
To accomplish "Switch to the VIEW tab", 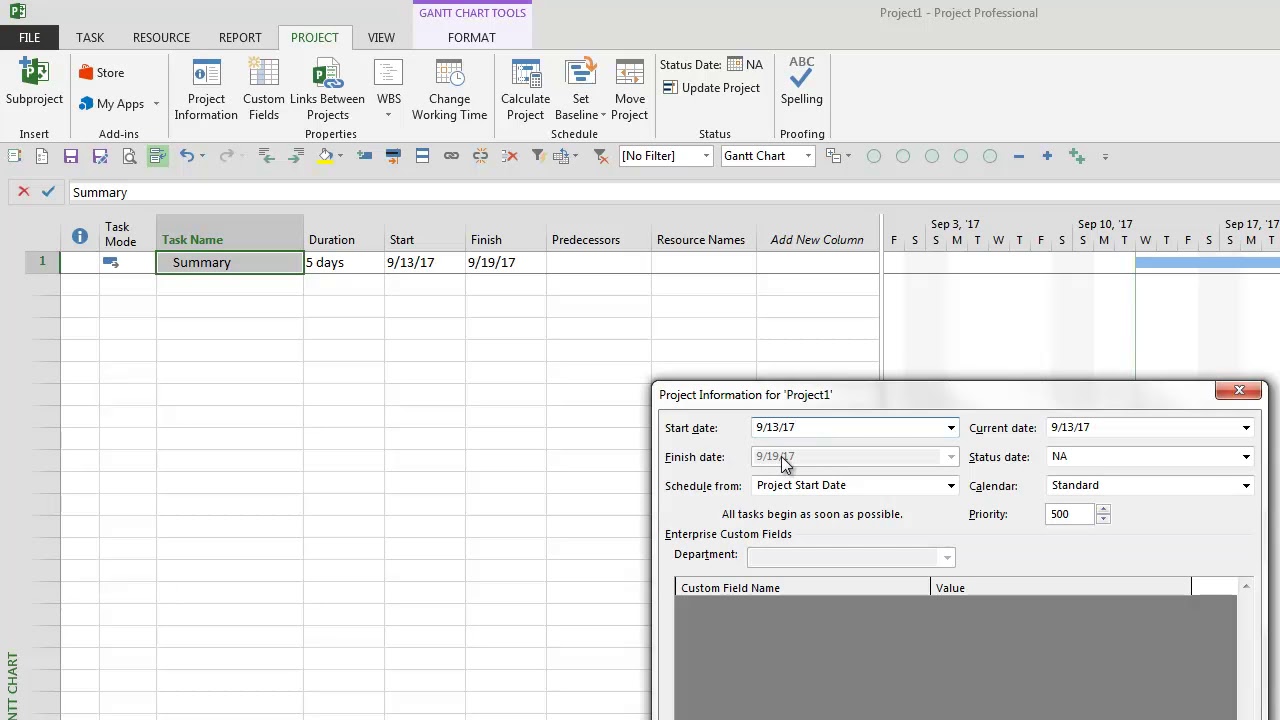I will point(381,38).
